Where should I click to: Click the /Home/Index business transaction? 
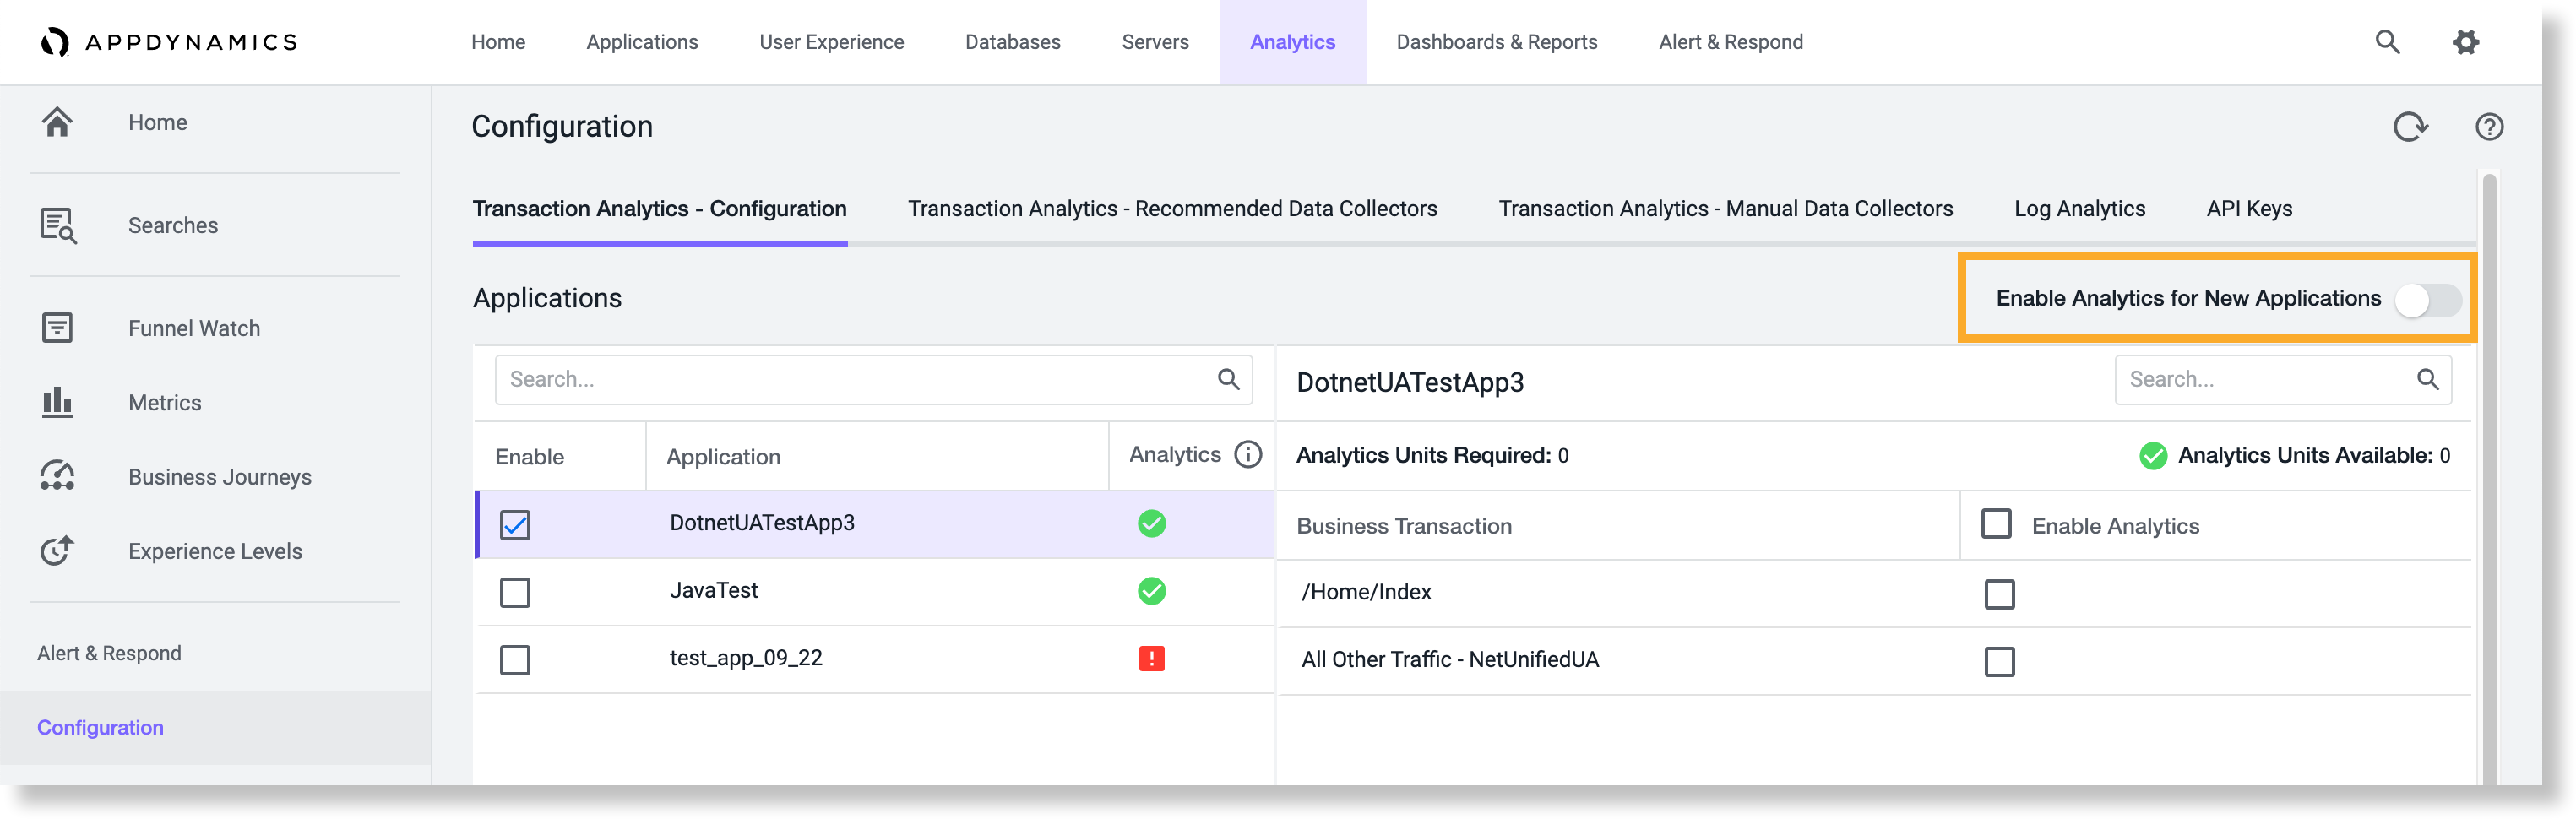click(x=1366, y=592)
